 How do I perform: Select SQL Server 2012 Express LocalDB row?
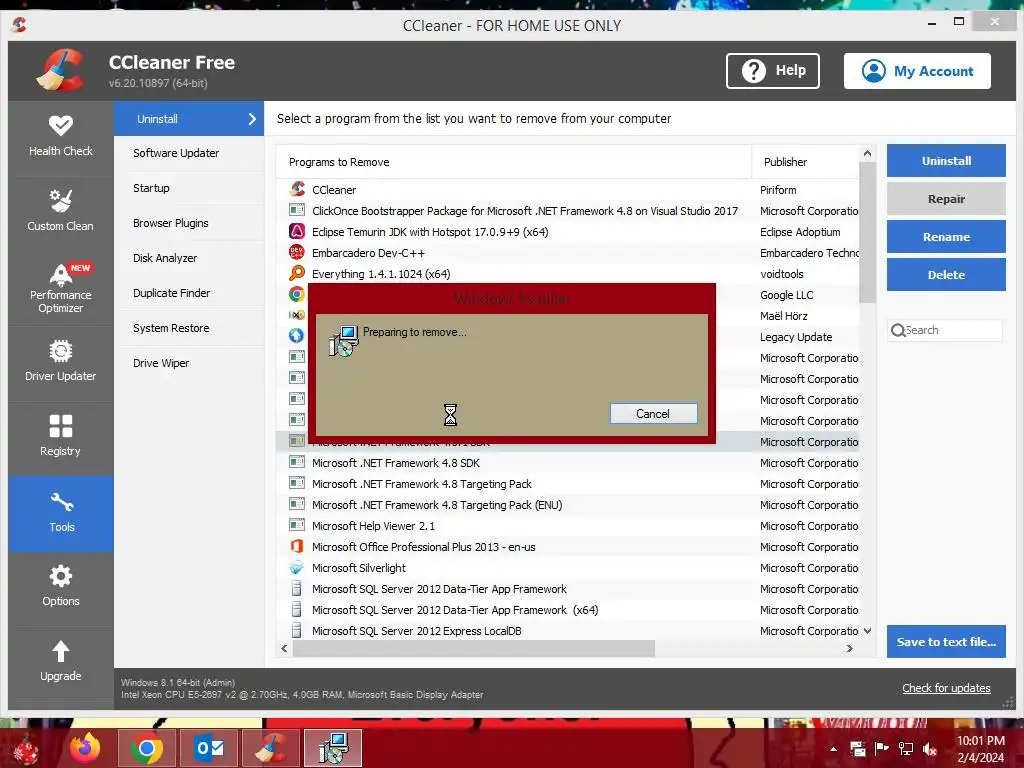(568, 630)
